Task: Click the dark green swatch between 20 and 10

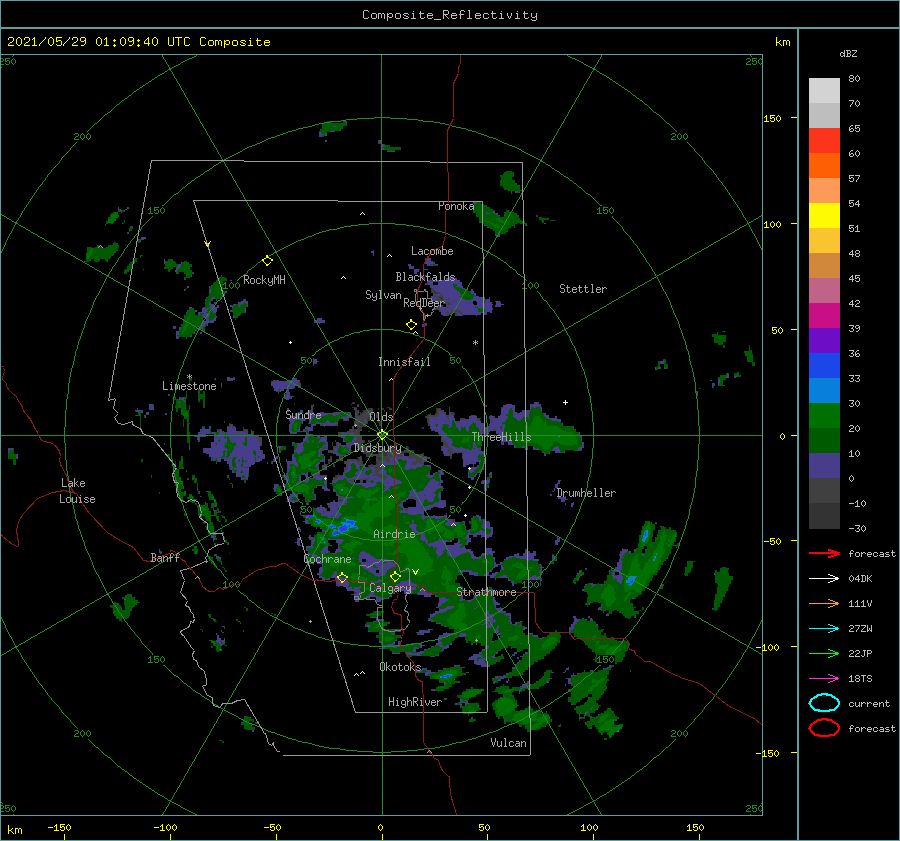Action: pyautogui.click(x=824, y=440)
